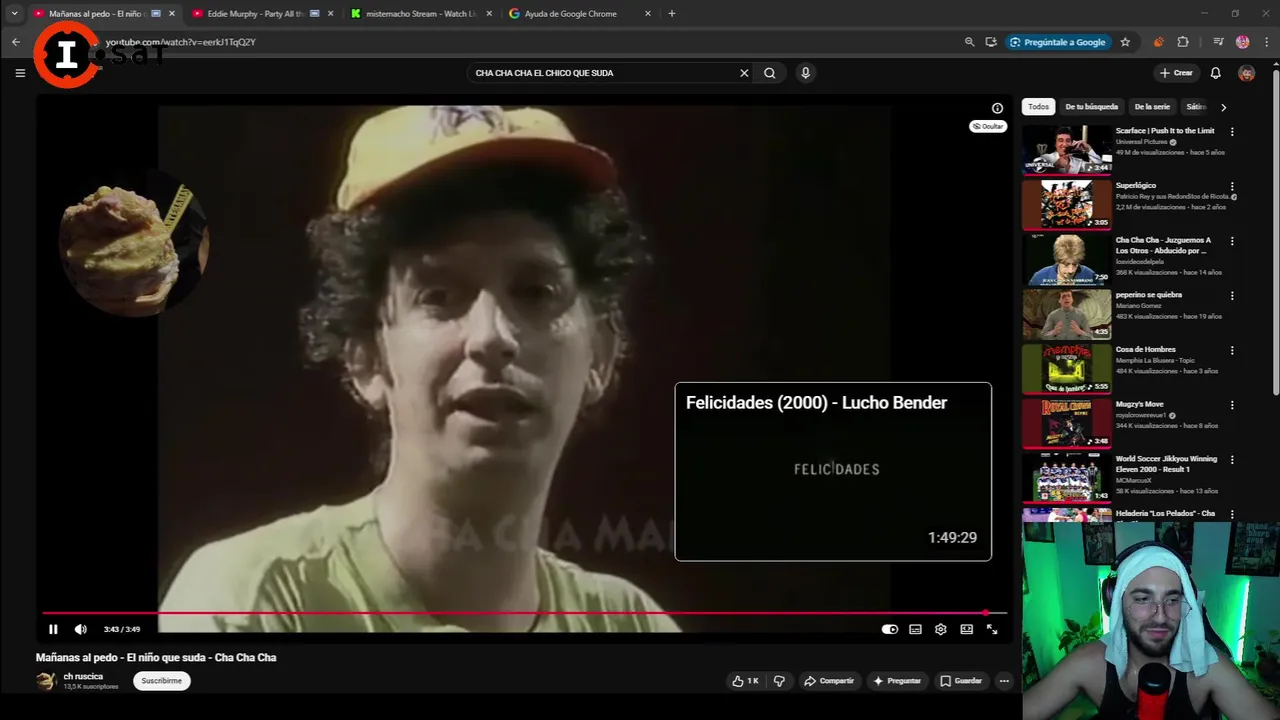Select the De la serie chip

tap(1152, 107)
